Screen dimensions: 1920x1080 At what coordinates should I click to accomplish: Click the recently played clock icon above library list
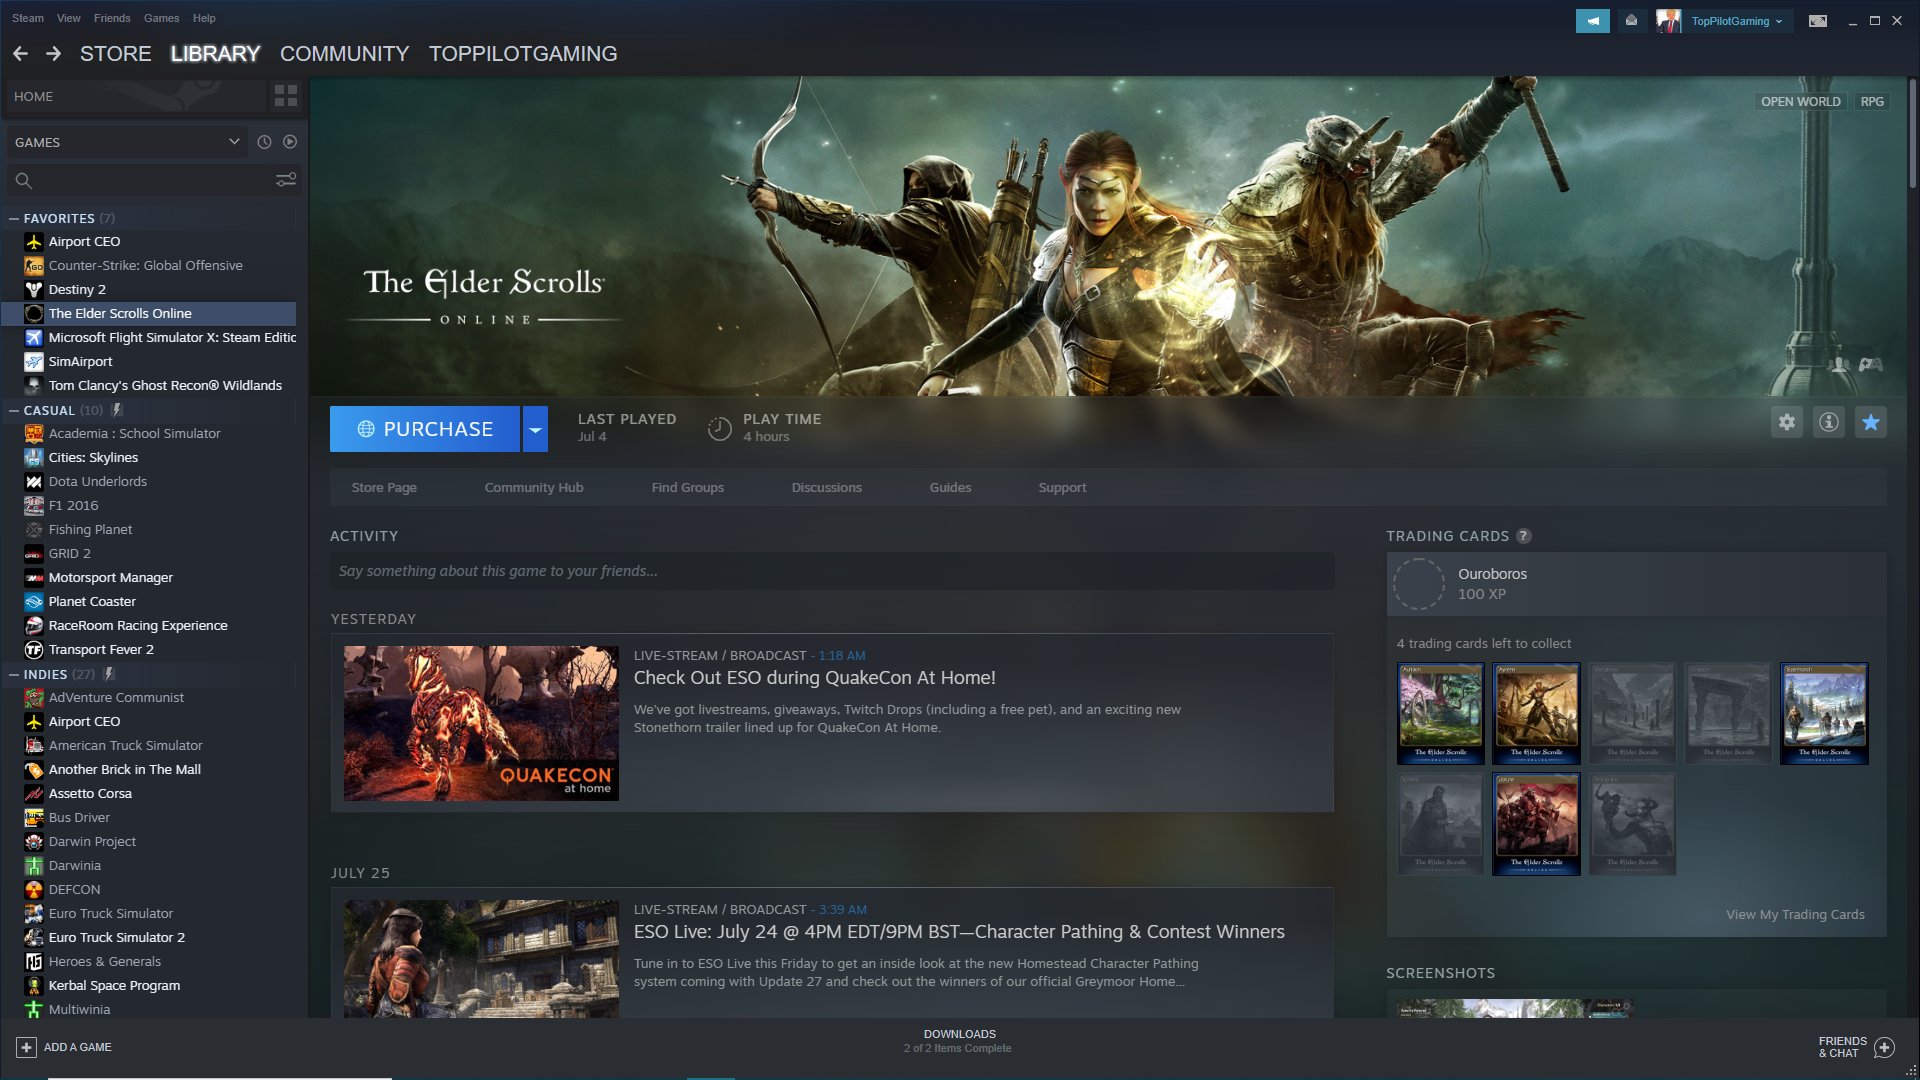point(263,141)
